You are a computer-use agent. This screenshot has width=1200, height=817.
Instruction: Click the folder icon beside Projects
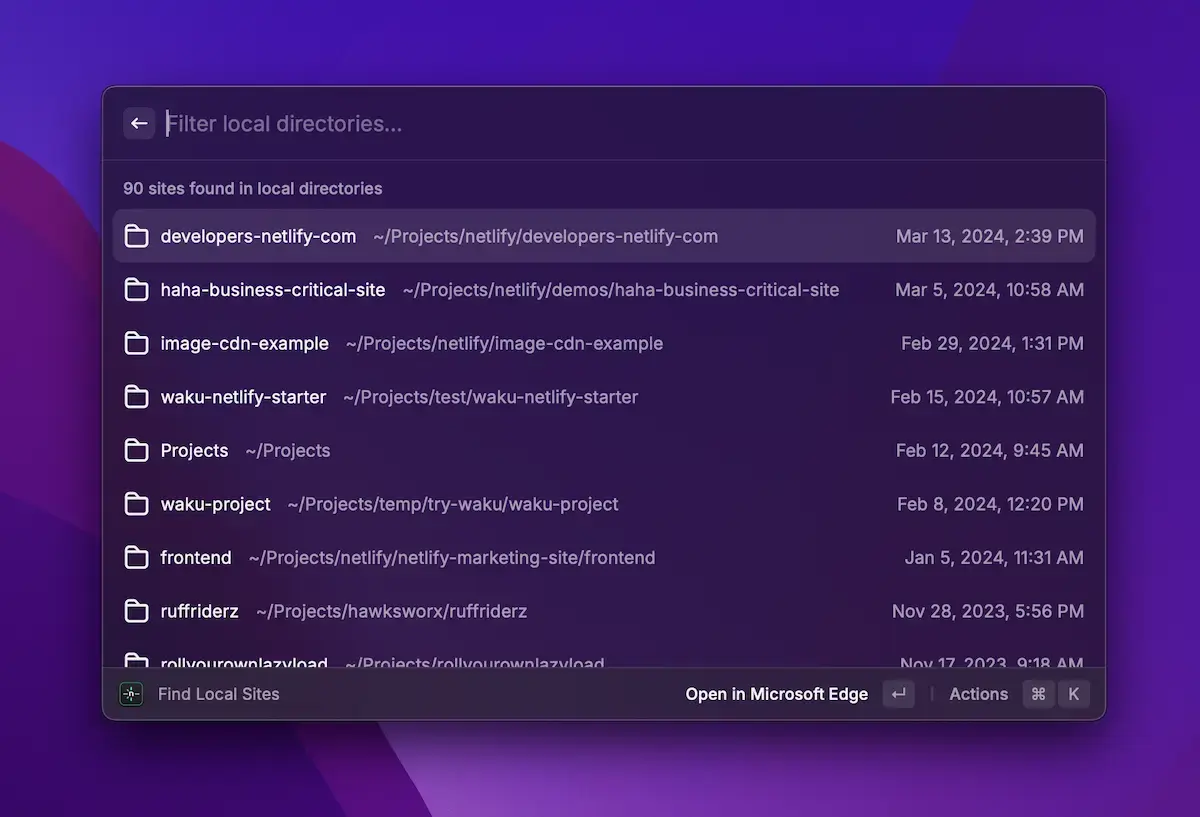[136, 450]
